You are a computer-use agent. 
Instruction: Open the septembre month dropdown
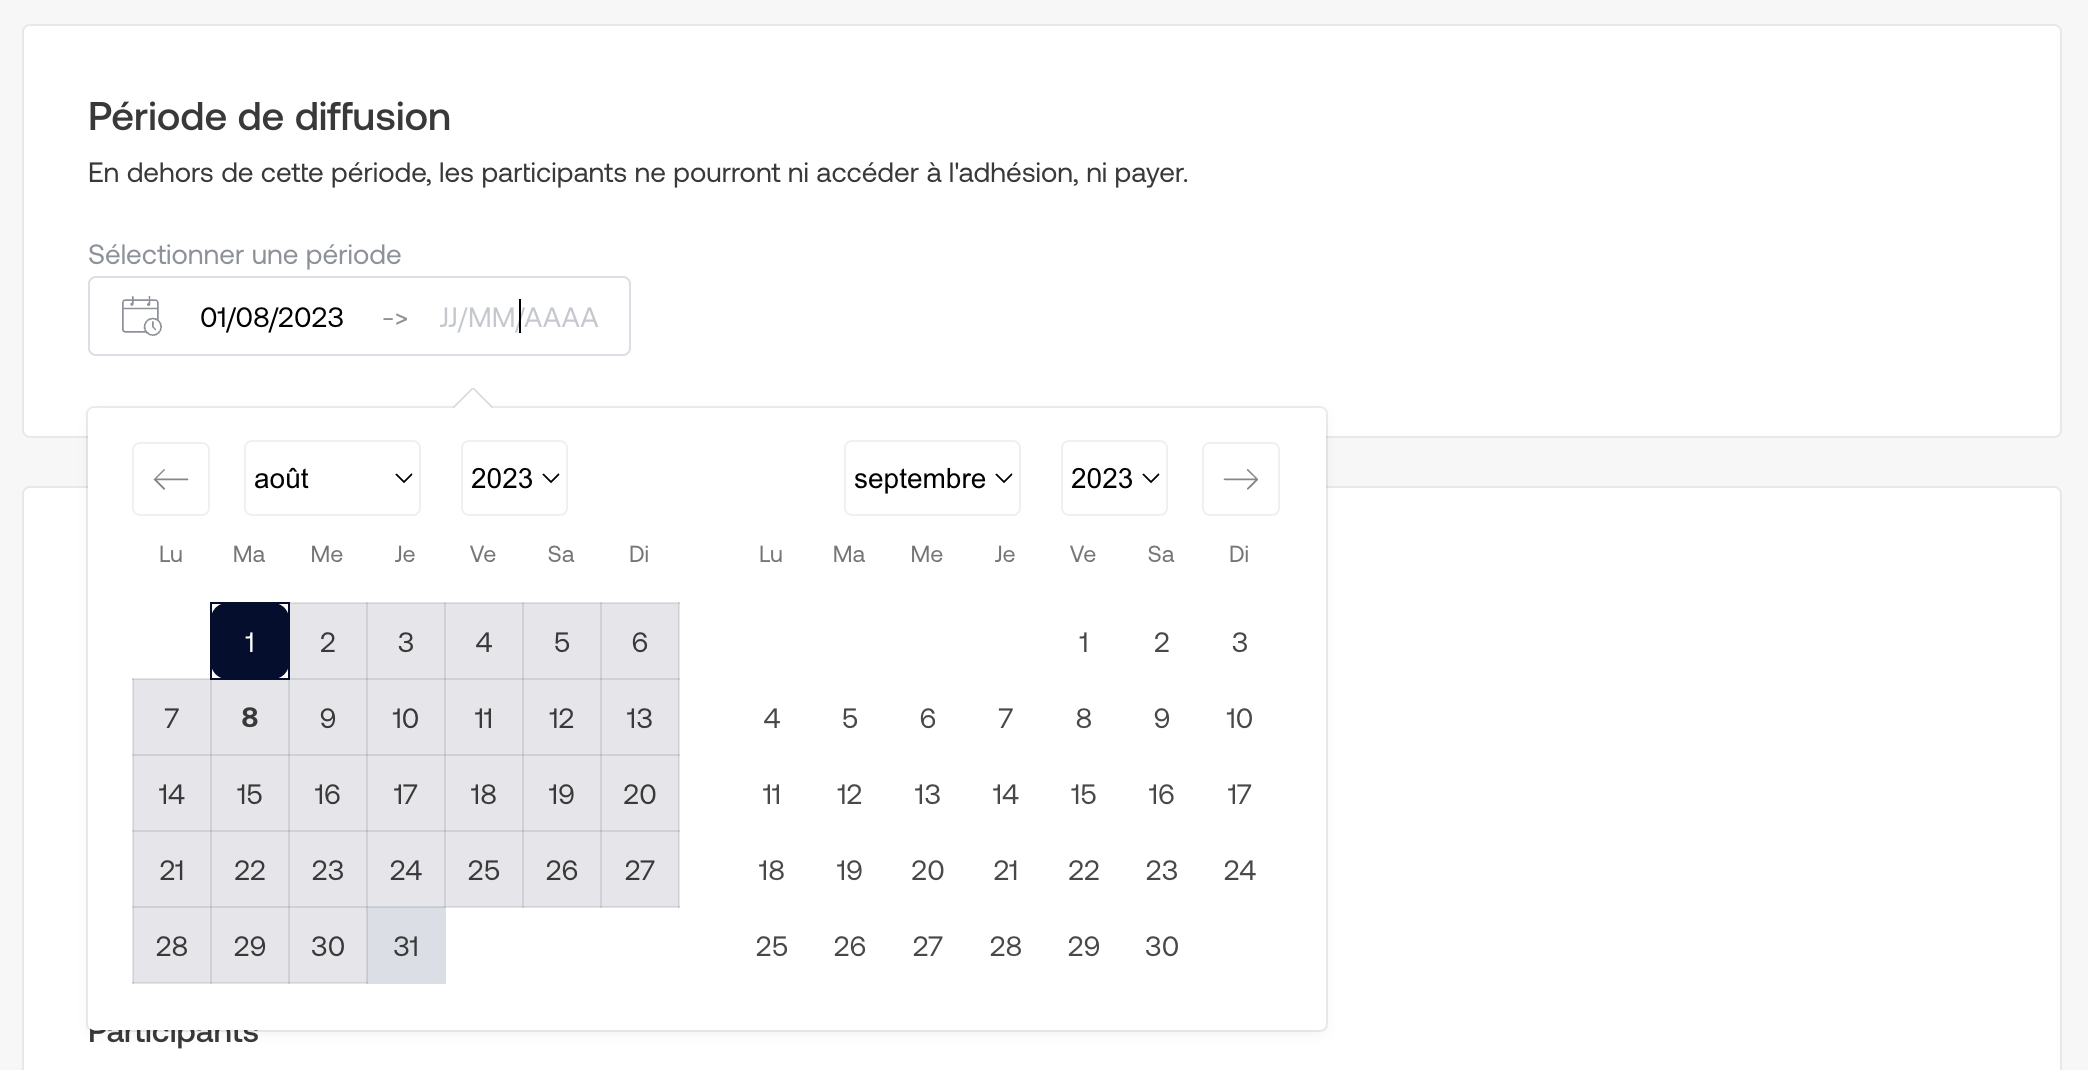tap(932, 478)
